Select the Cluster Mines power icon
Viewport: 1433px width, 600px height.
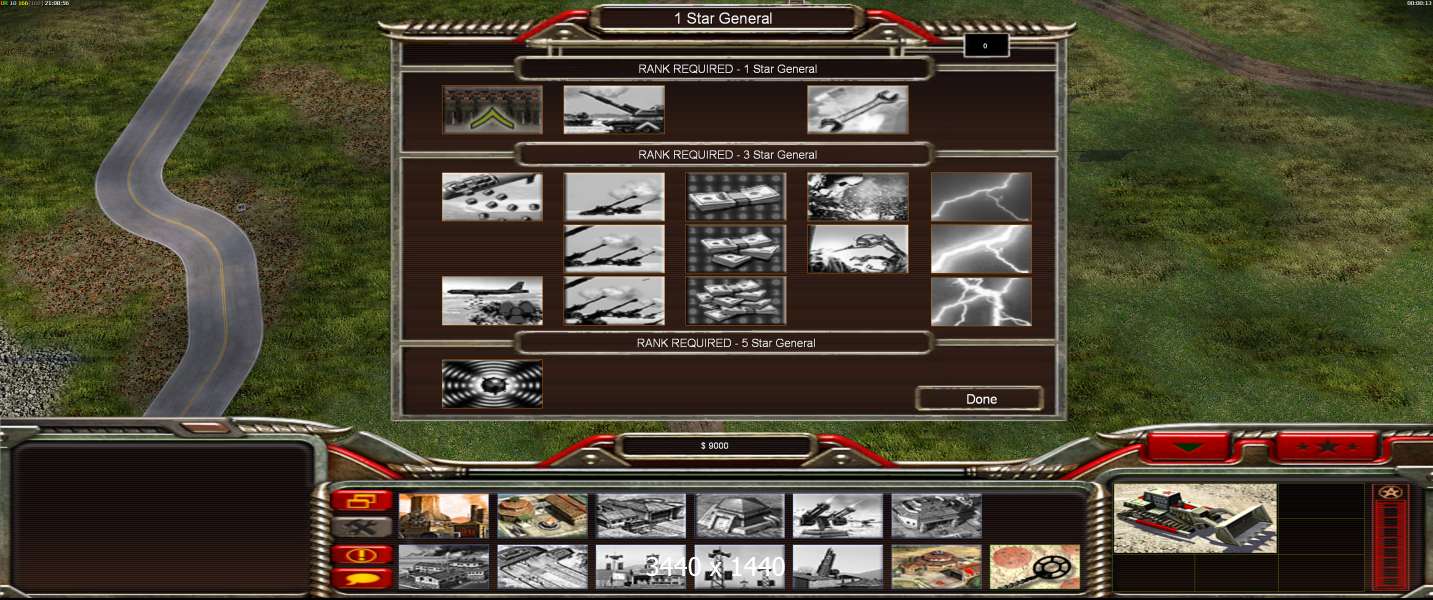tap(492, 197)
